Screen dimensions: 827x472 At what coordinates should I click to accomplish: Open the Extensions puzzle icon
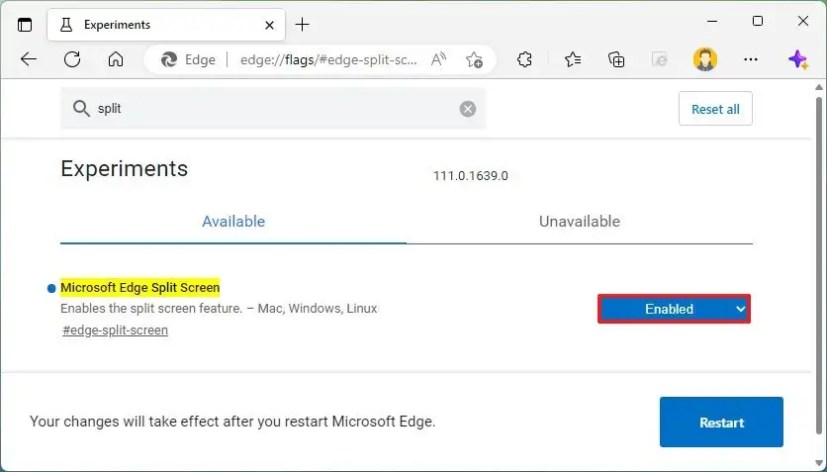click(x=525, y=60)
